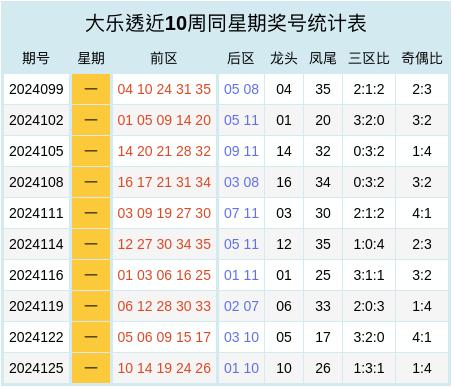
Task: Click front numbers 01 03 06 16 25
Action: [x=164, y=275]
